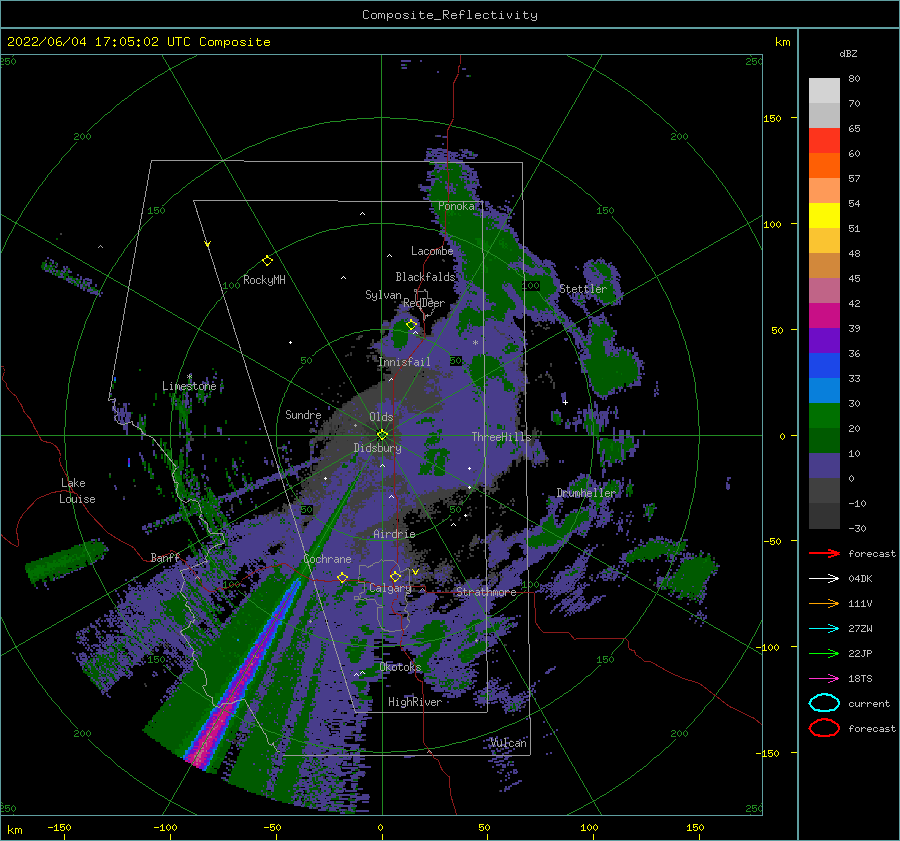
Task: Click the red forecast arrow in legend
Action: tap(824, 553)
